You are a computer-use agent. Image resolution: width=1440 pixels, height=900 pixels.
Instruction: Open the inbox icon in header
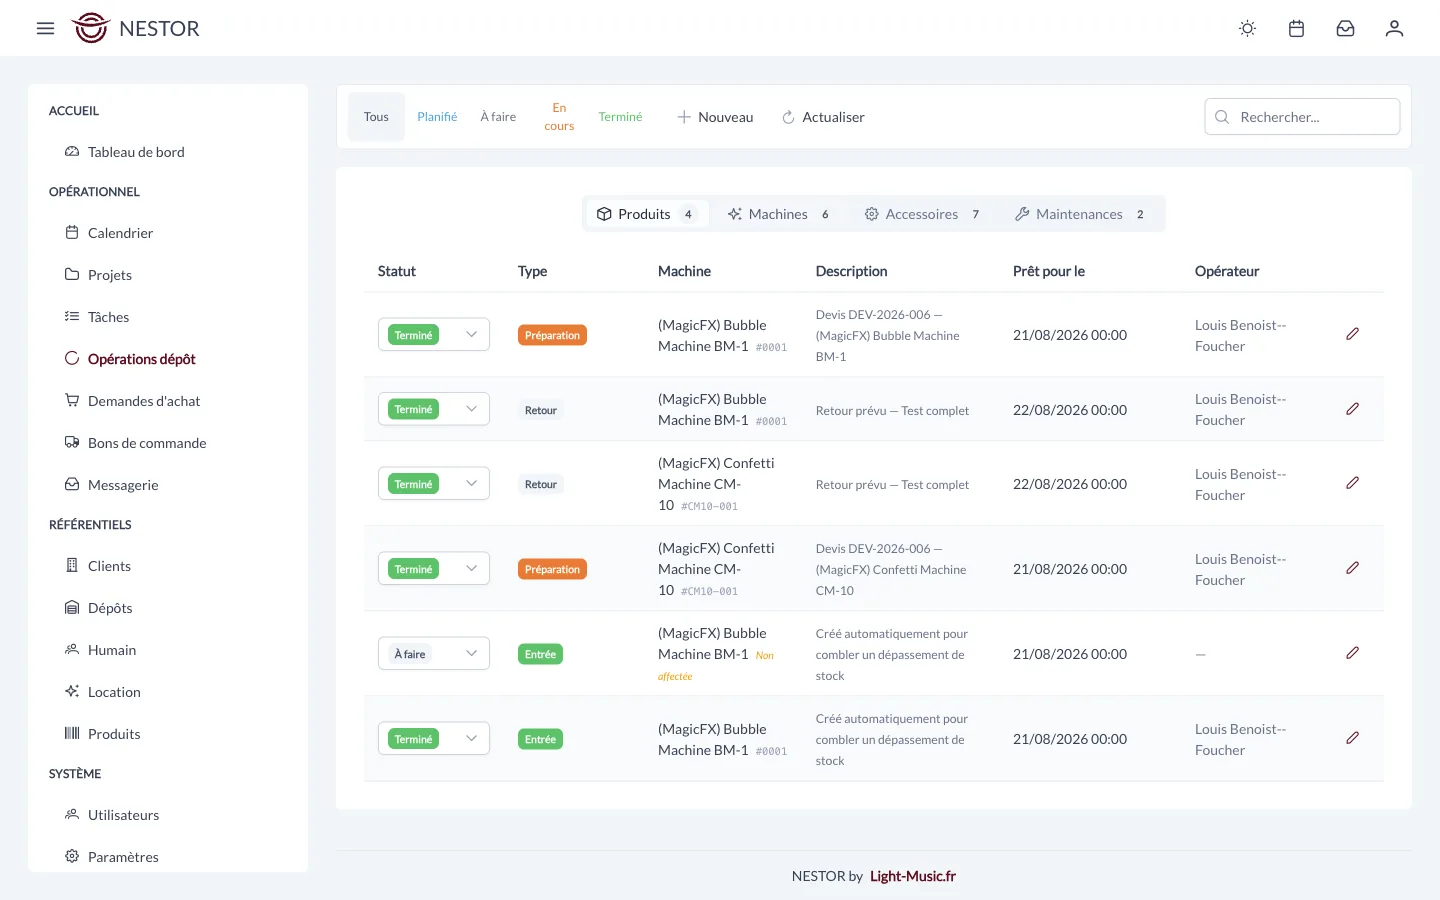[1345, 28]
